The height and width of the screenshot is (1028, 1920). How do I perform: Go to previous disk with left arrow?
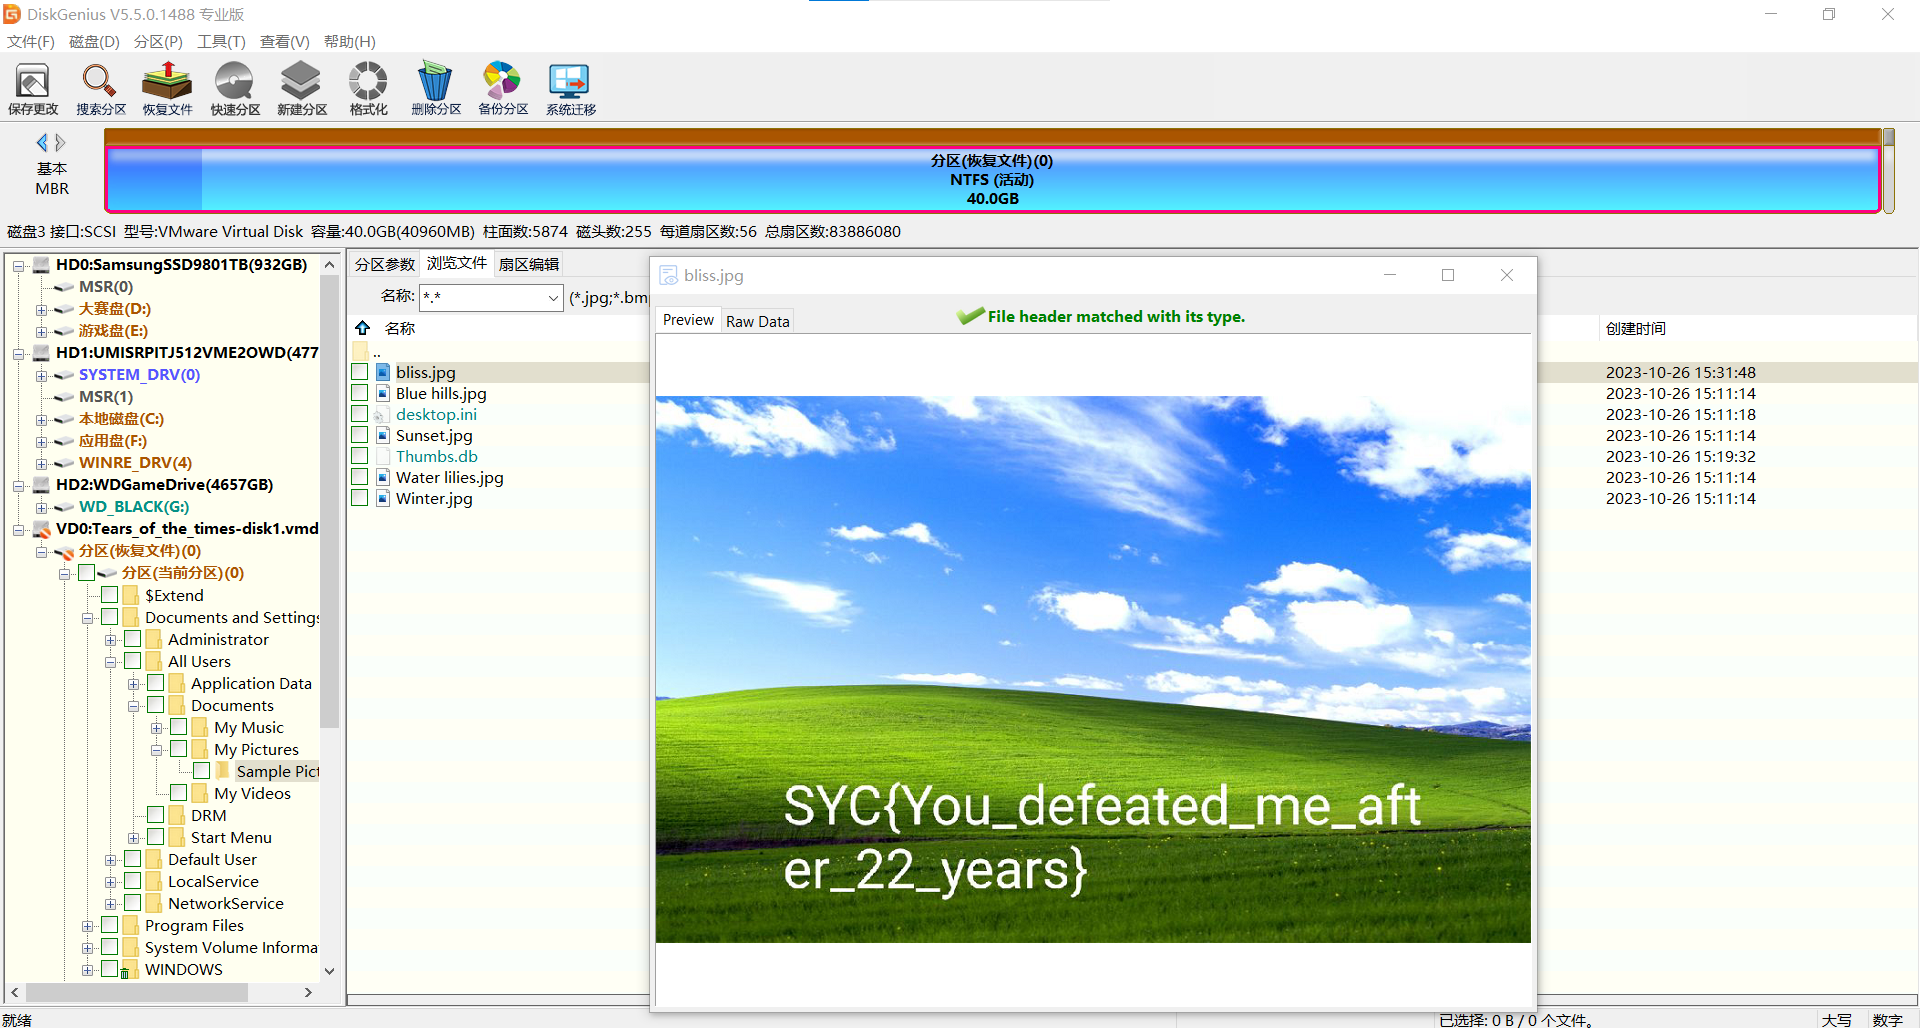coord(41,143)
